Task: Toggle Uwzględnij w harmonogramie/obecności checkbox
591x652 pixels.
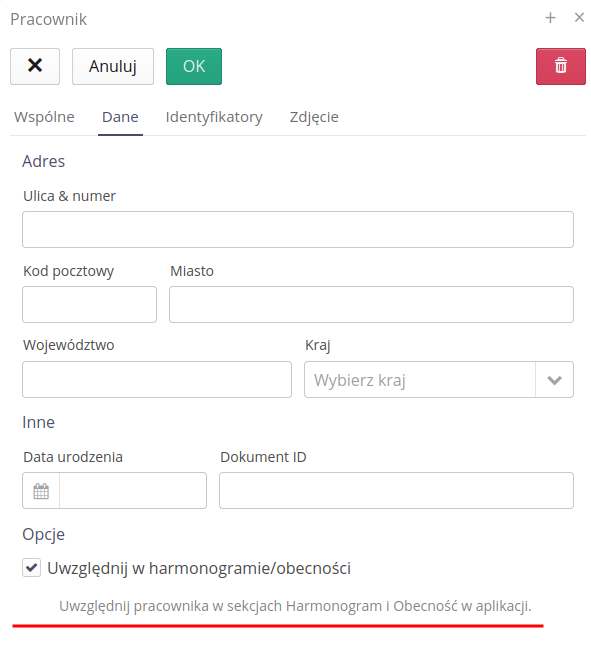Action: tap(32, 568)
